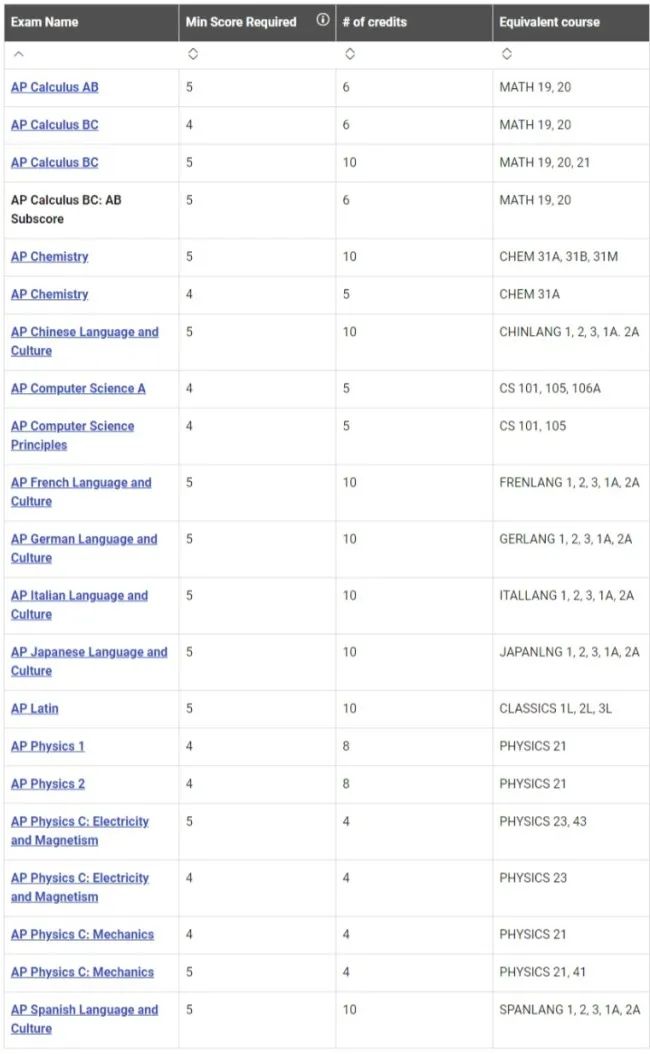
Task: Open AP Japanese Language and Culture link
Action: pyautogui.click(x=89, y=661)
